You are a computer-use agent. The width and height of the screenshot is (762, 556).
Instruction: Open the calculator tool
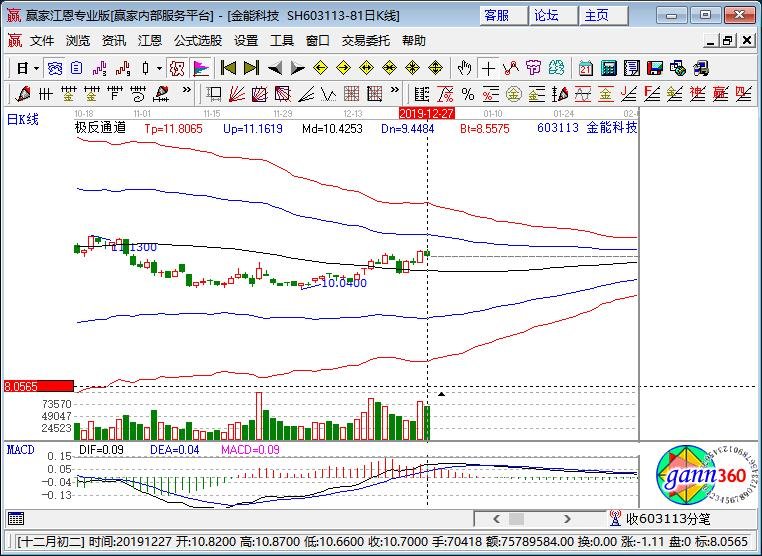click(608, 68)
